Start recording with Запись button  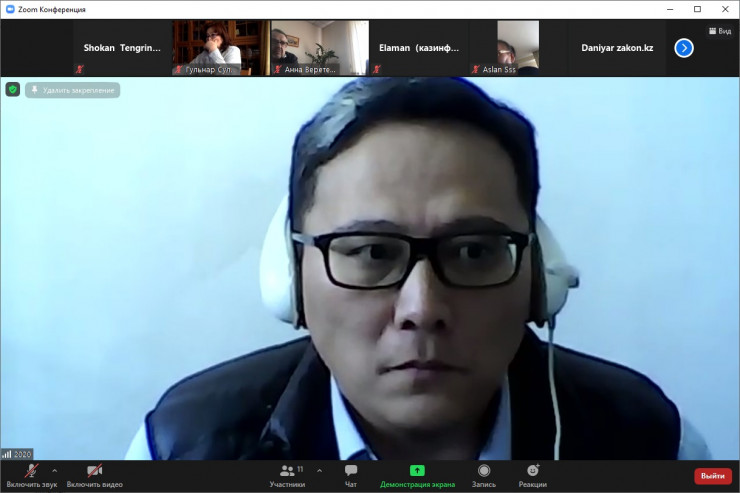484,471
